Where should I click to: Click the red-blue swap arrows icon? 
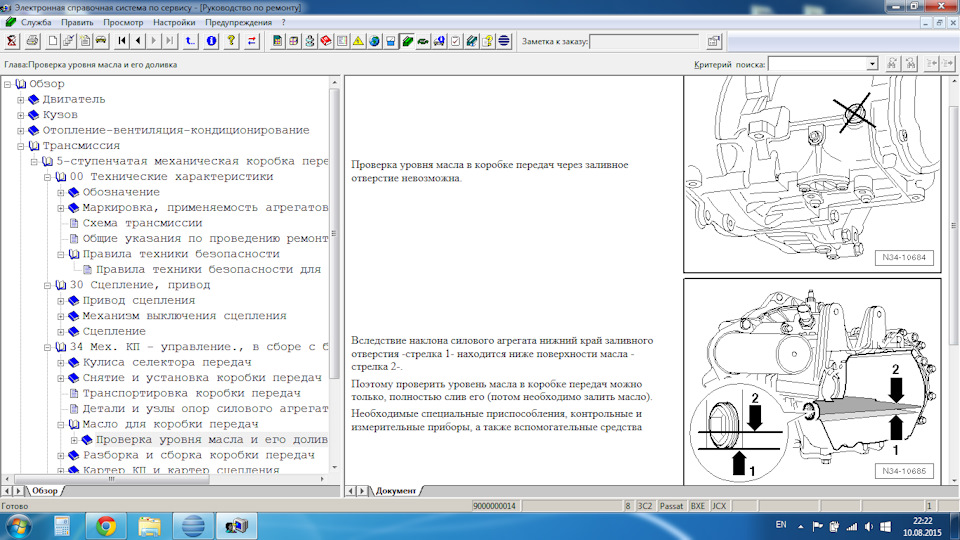pyautogui.click(x=252, y=41)
